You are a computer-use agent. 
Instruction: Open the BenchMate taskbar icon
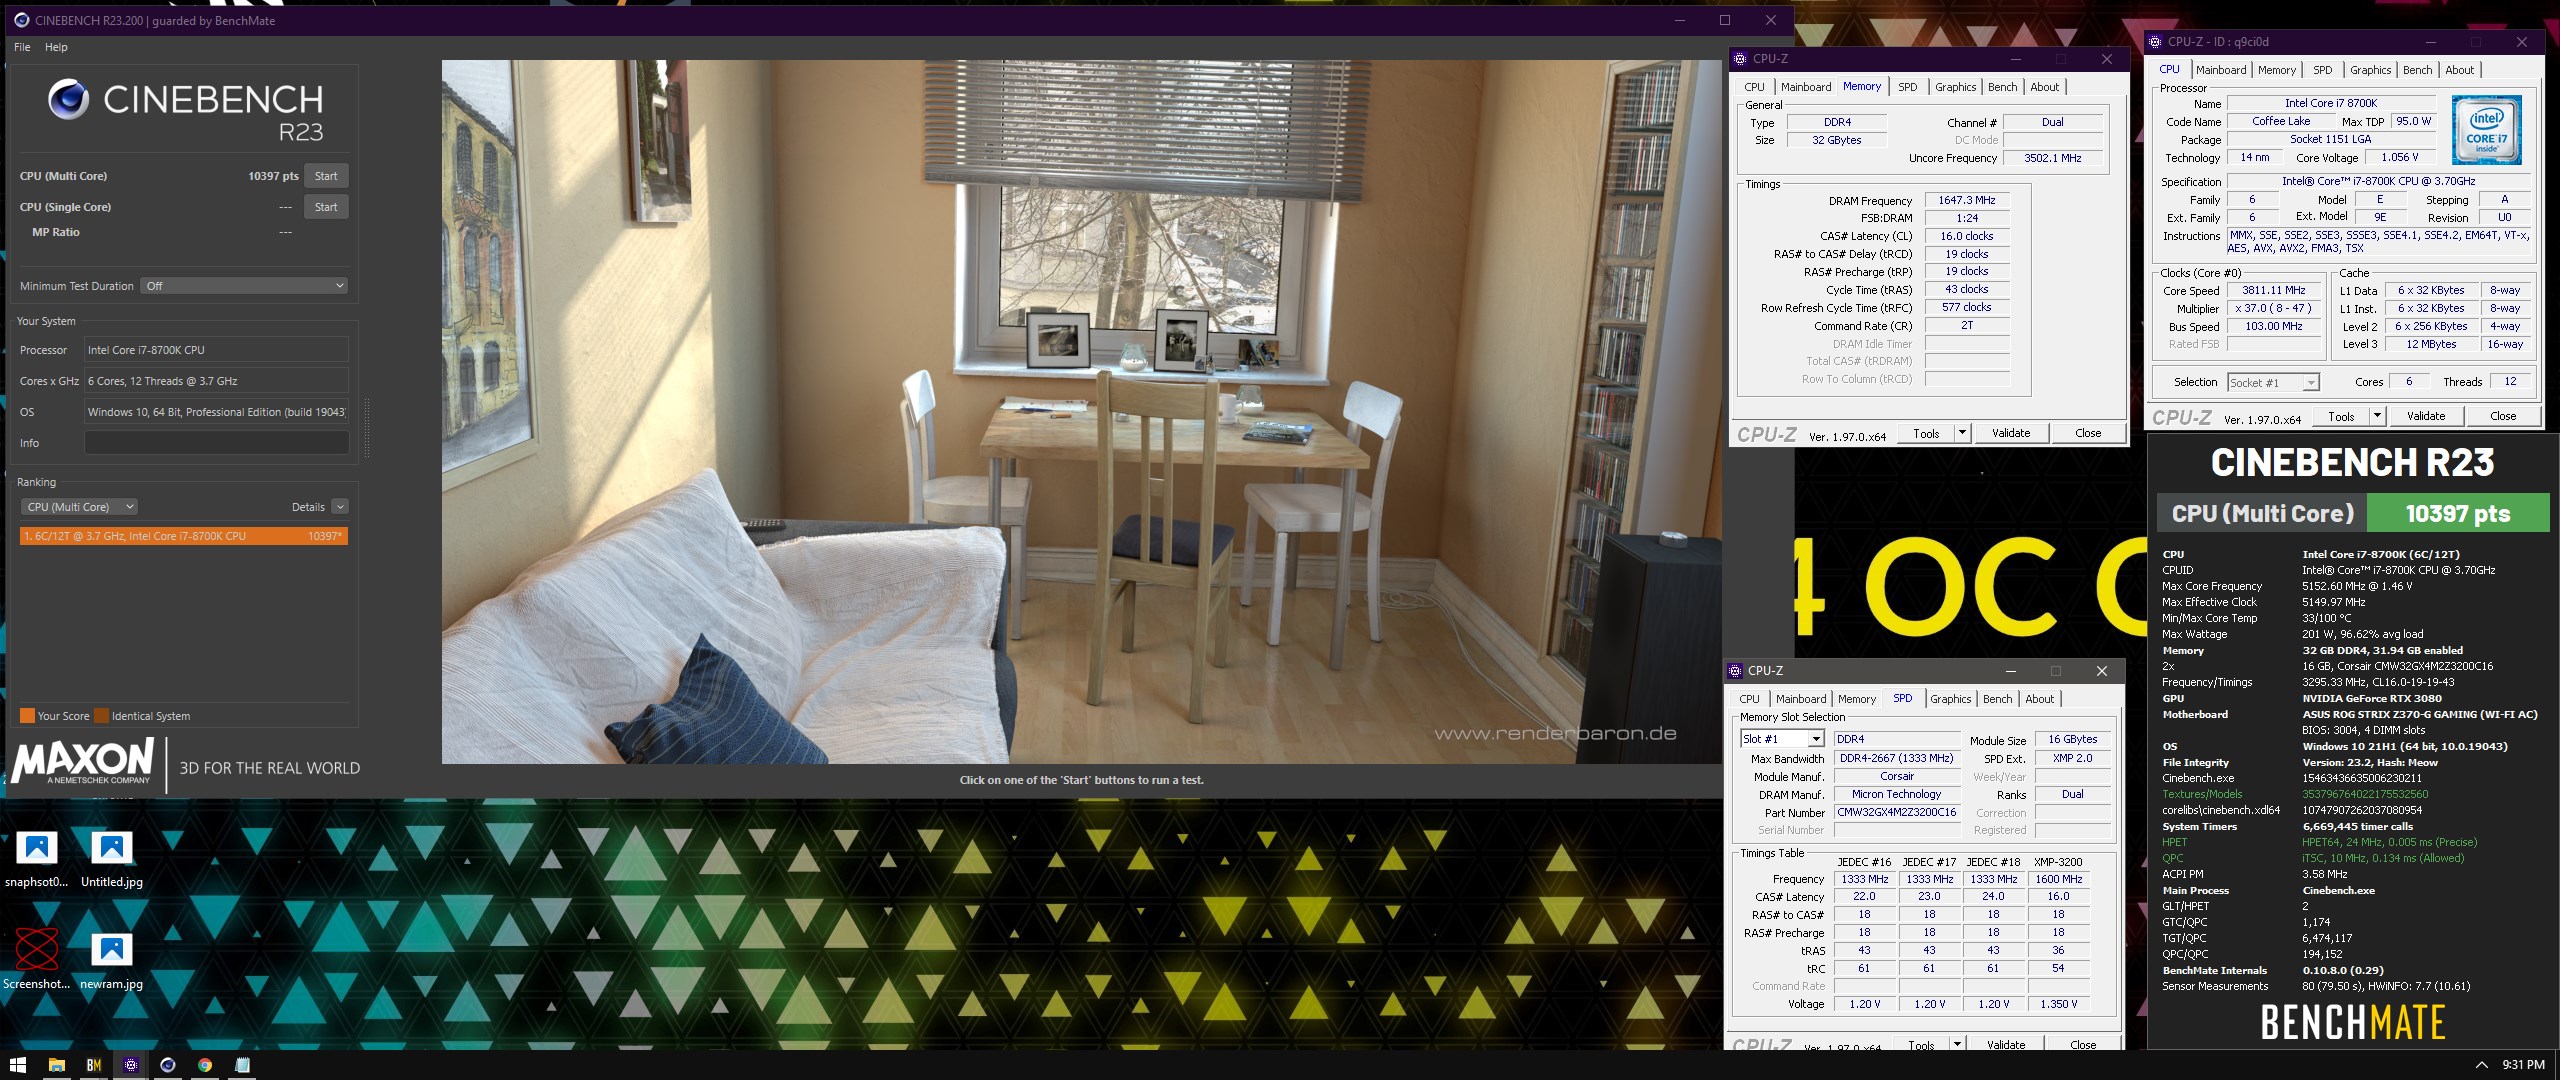pyautogui.click(x=94, y=1065)
